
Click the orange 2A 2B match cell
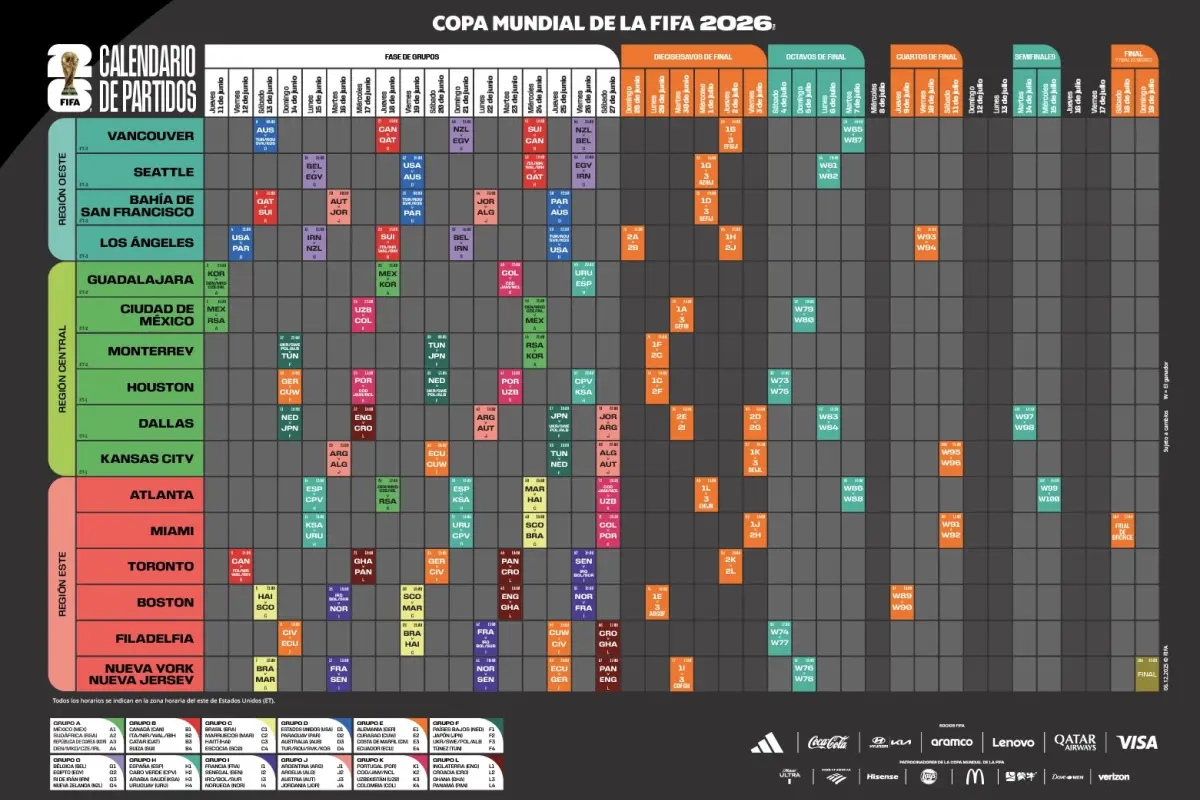(x=632, y=243)
